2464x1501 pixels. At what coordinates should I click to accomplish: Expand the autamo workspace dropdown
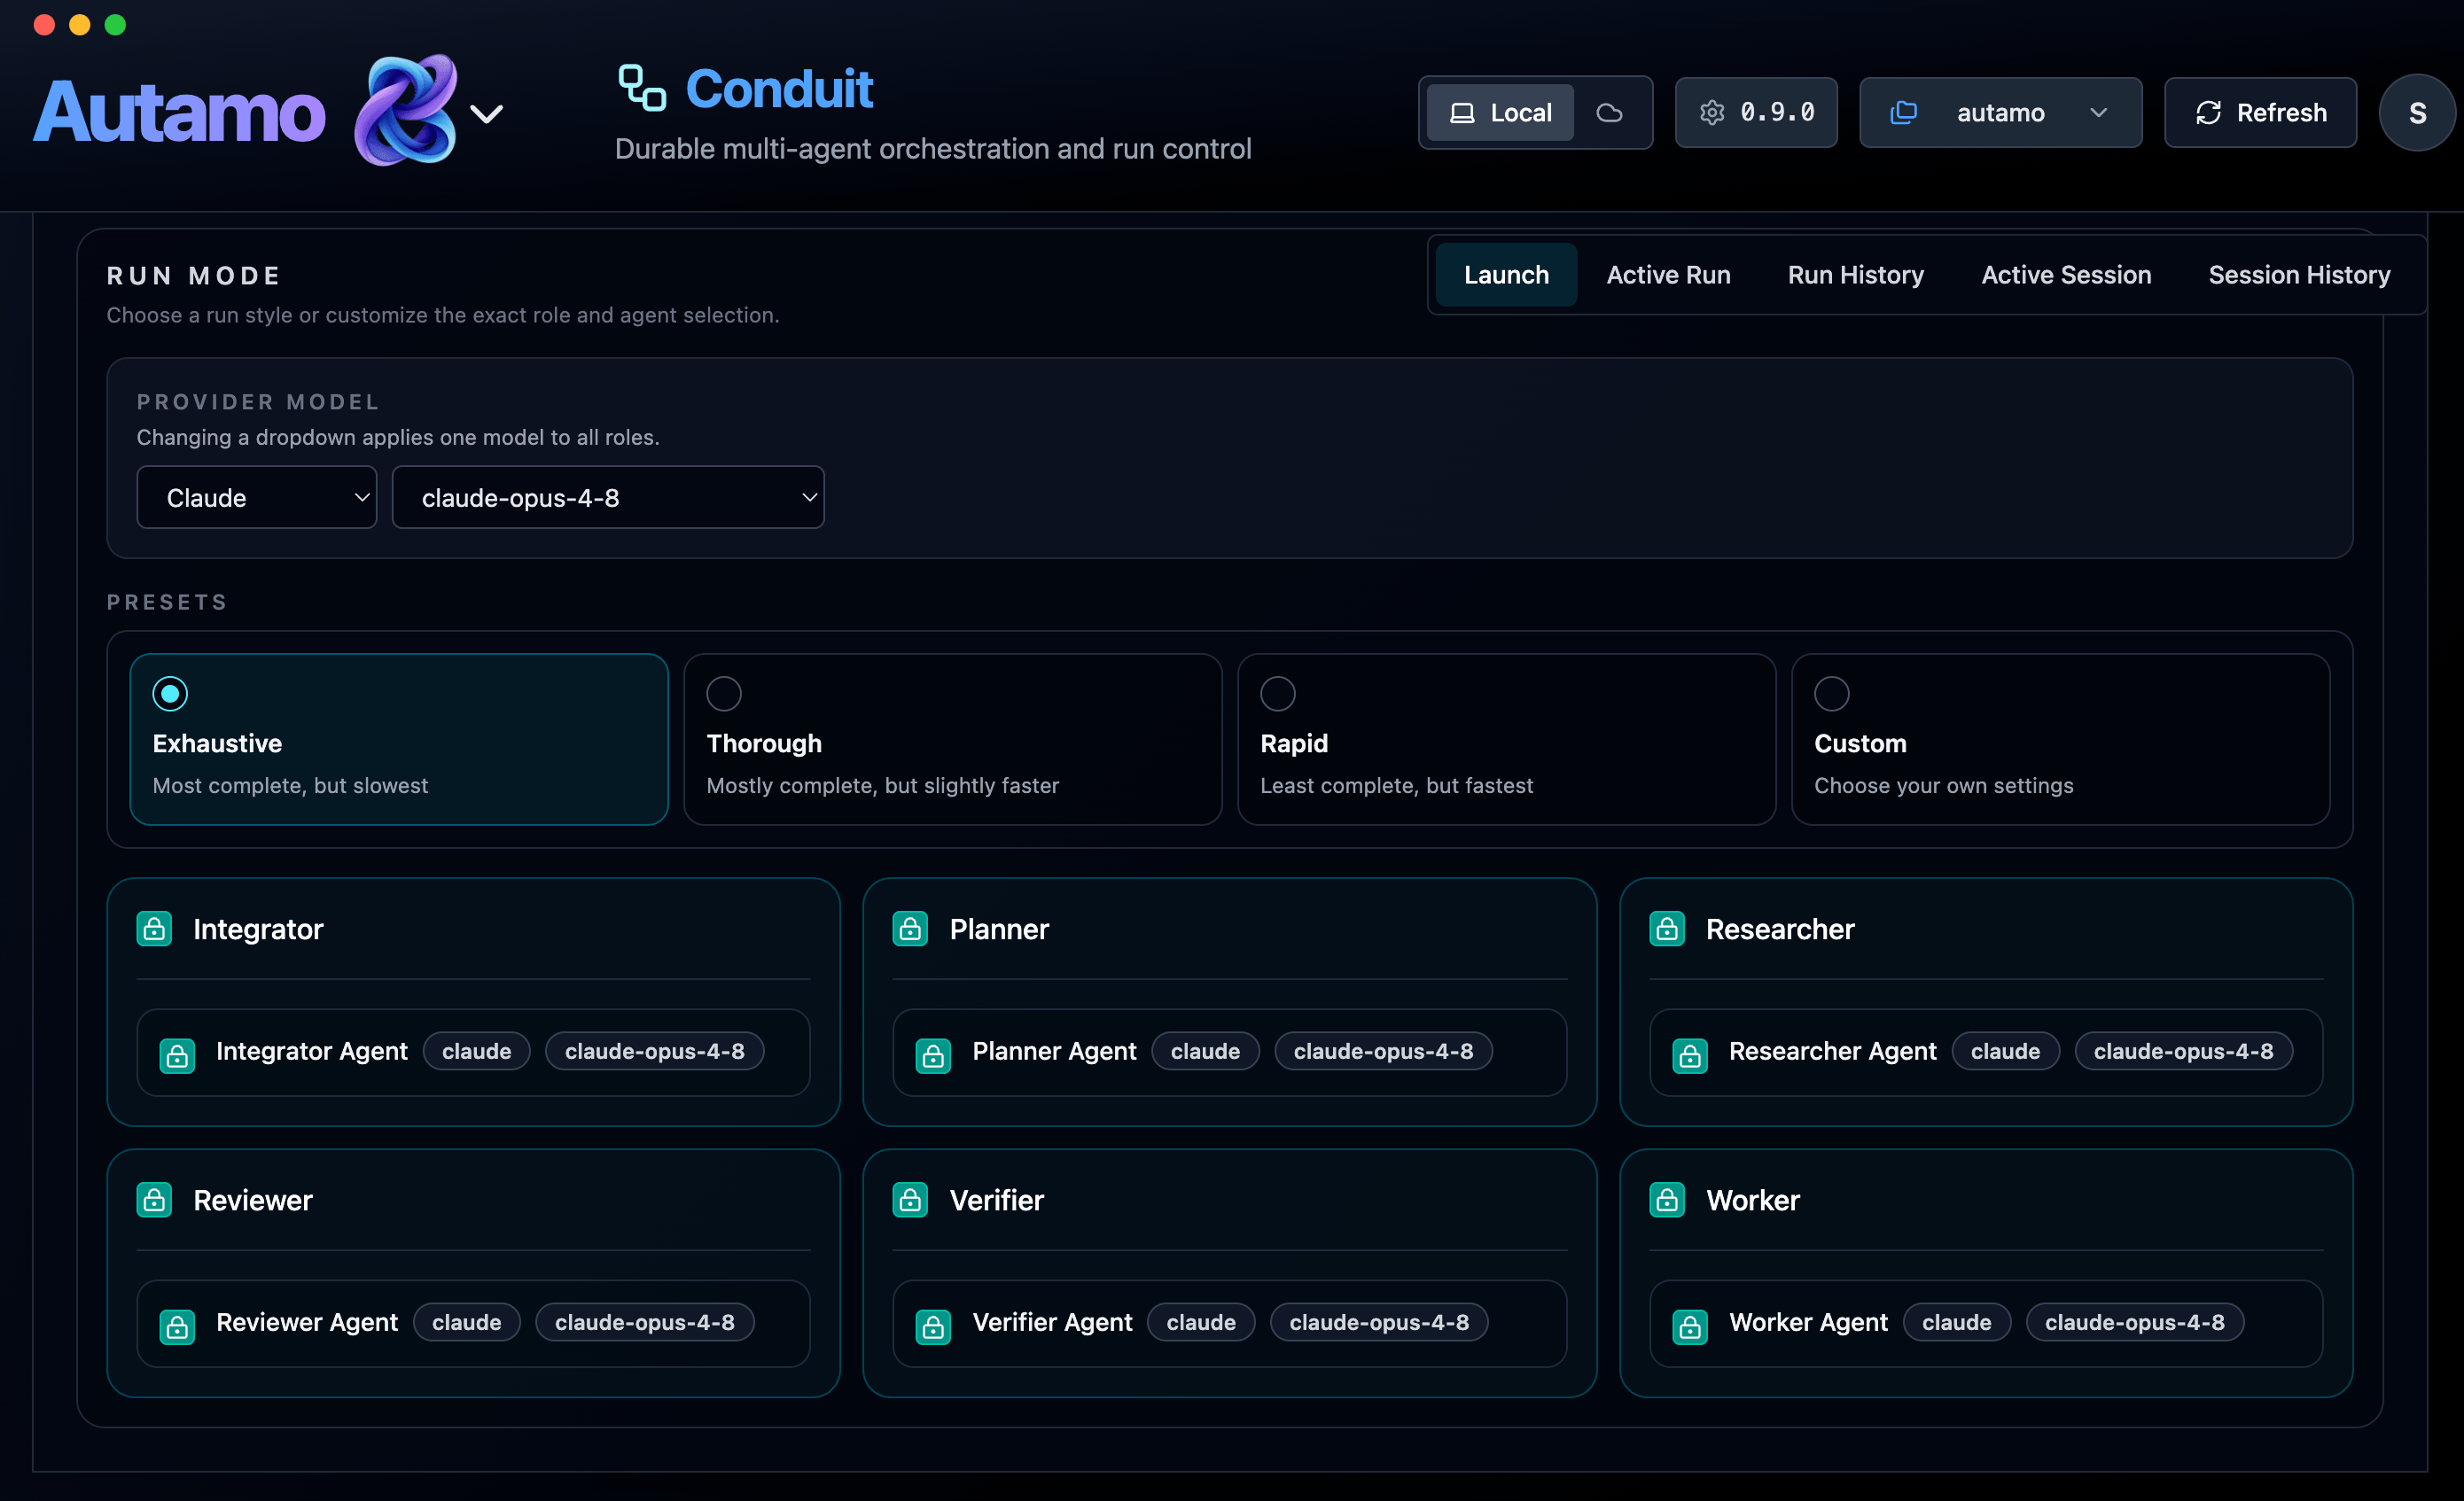[2001, 112]
